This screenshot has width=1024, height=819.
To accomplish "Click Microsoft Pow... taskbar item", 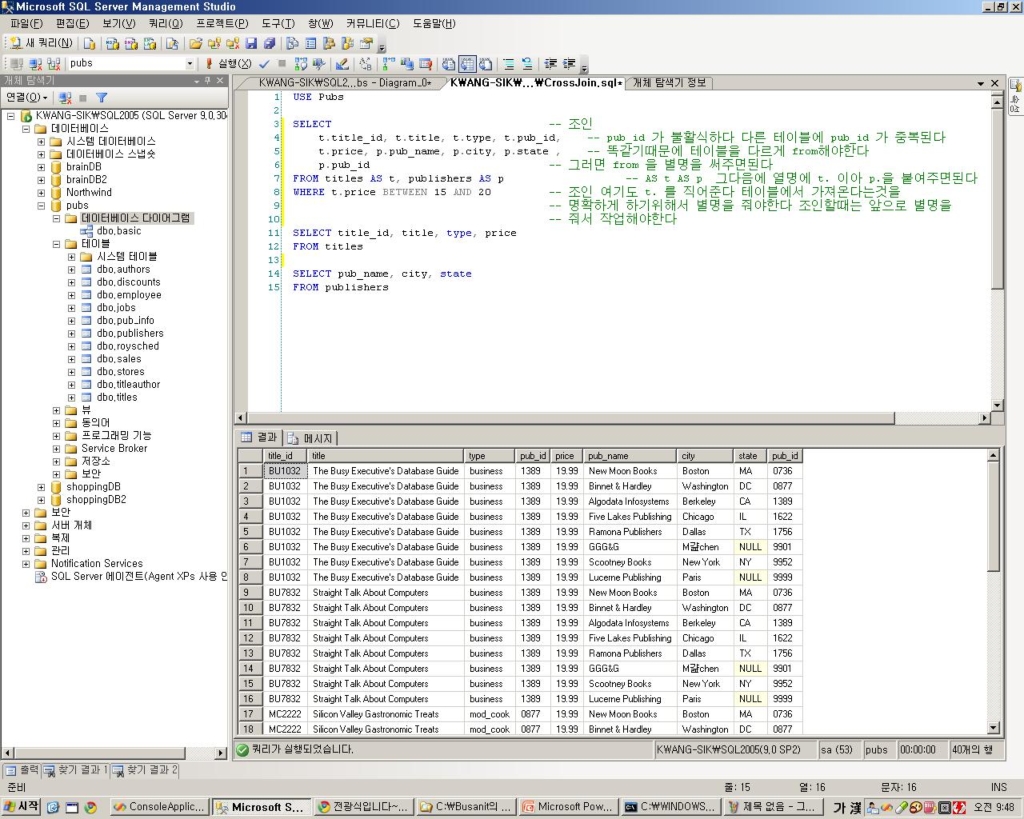I will tap(568, 807).
